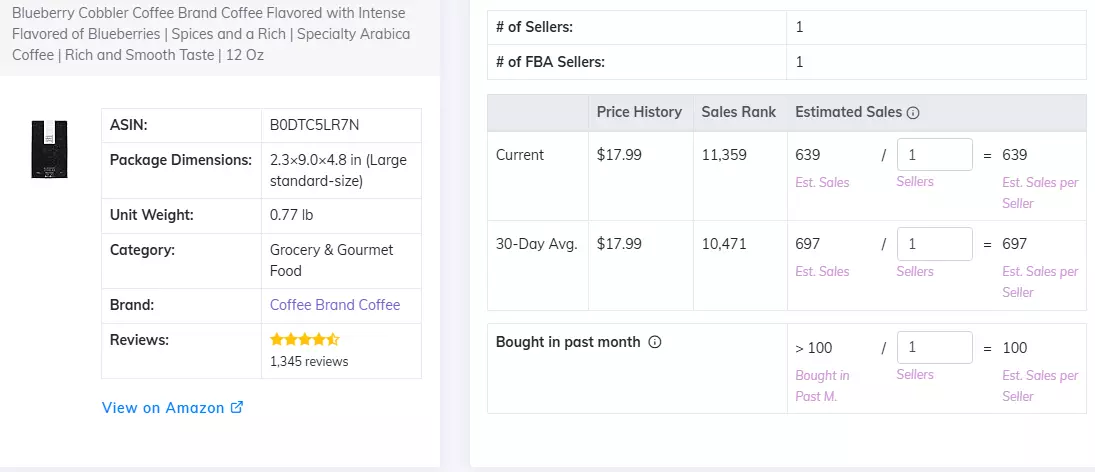
Task: Click the 639 Est. Sales figure in Current row
Action: click(x=808, y=155)
